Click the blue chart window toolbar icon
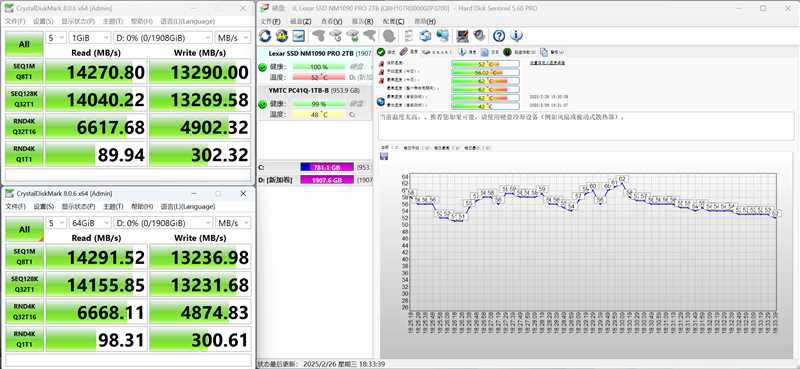 coord(298,36)
